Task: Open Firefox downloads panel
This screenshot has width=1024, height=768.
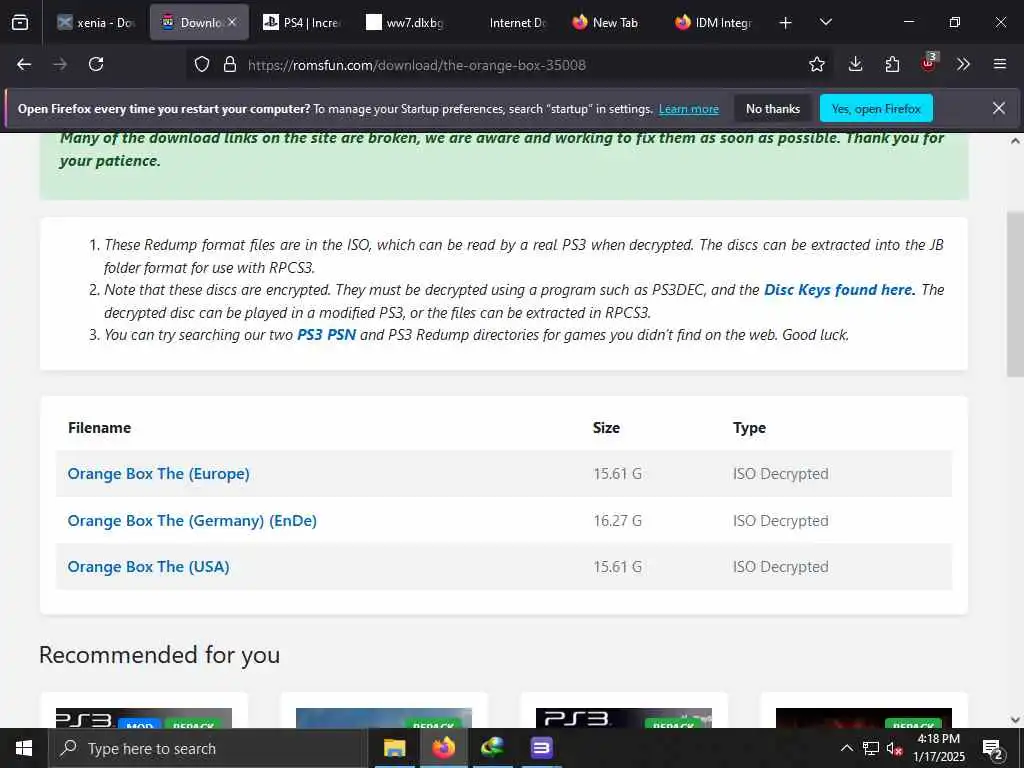Action: 856,64
